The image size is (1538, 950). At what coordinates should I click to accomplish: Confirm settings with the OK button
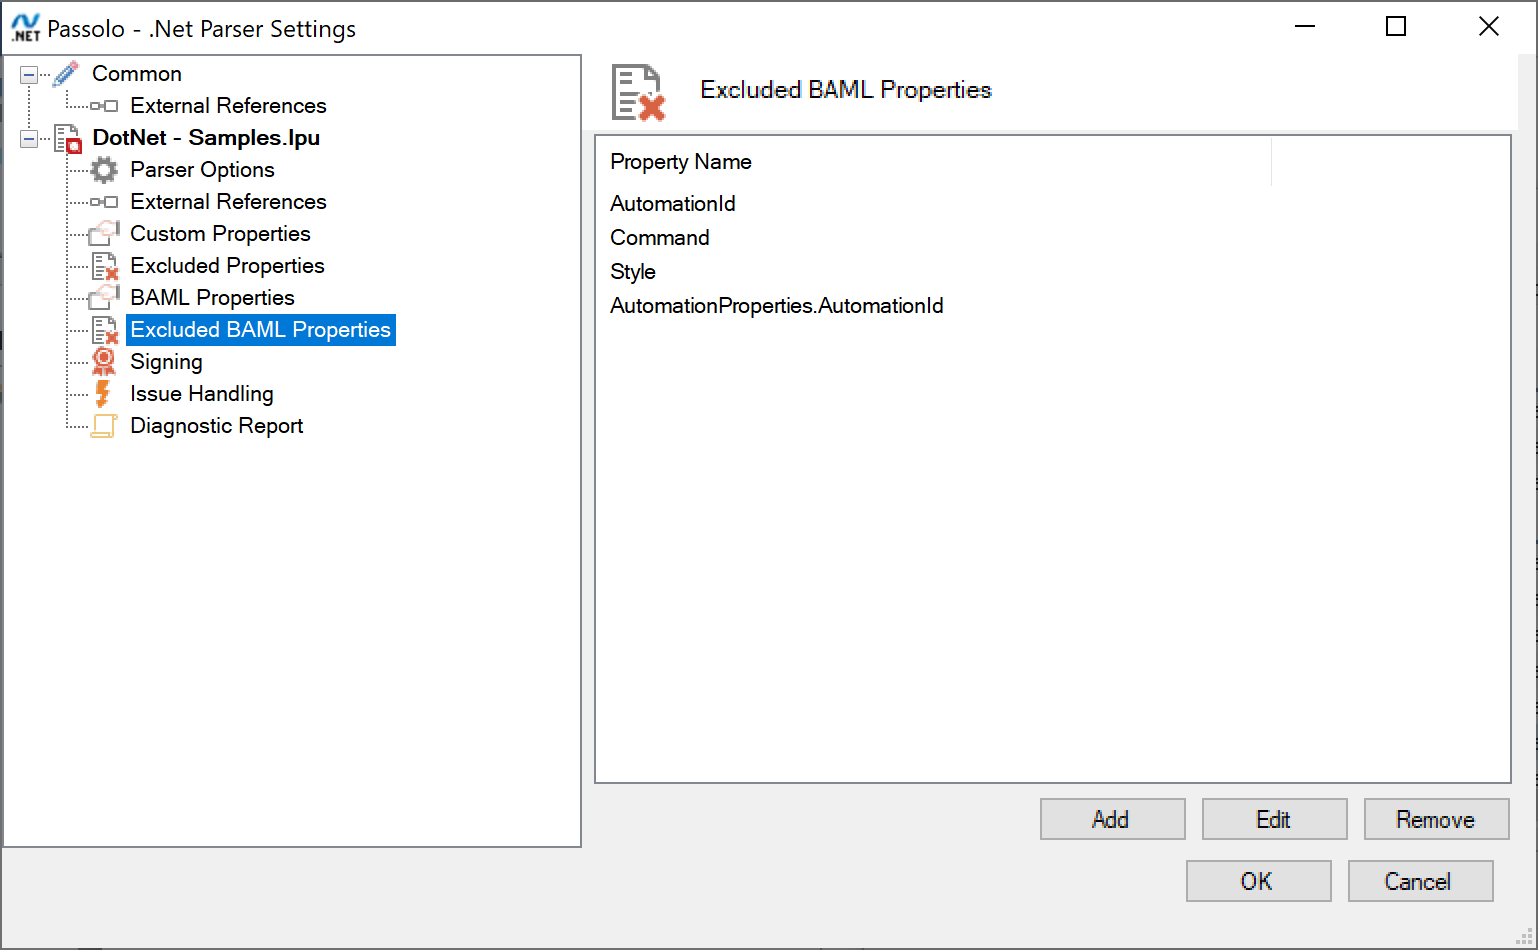(x=1257, y=881)
